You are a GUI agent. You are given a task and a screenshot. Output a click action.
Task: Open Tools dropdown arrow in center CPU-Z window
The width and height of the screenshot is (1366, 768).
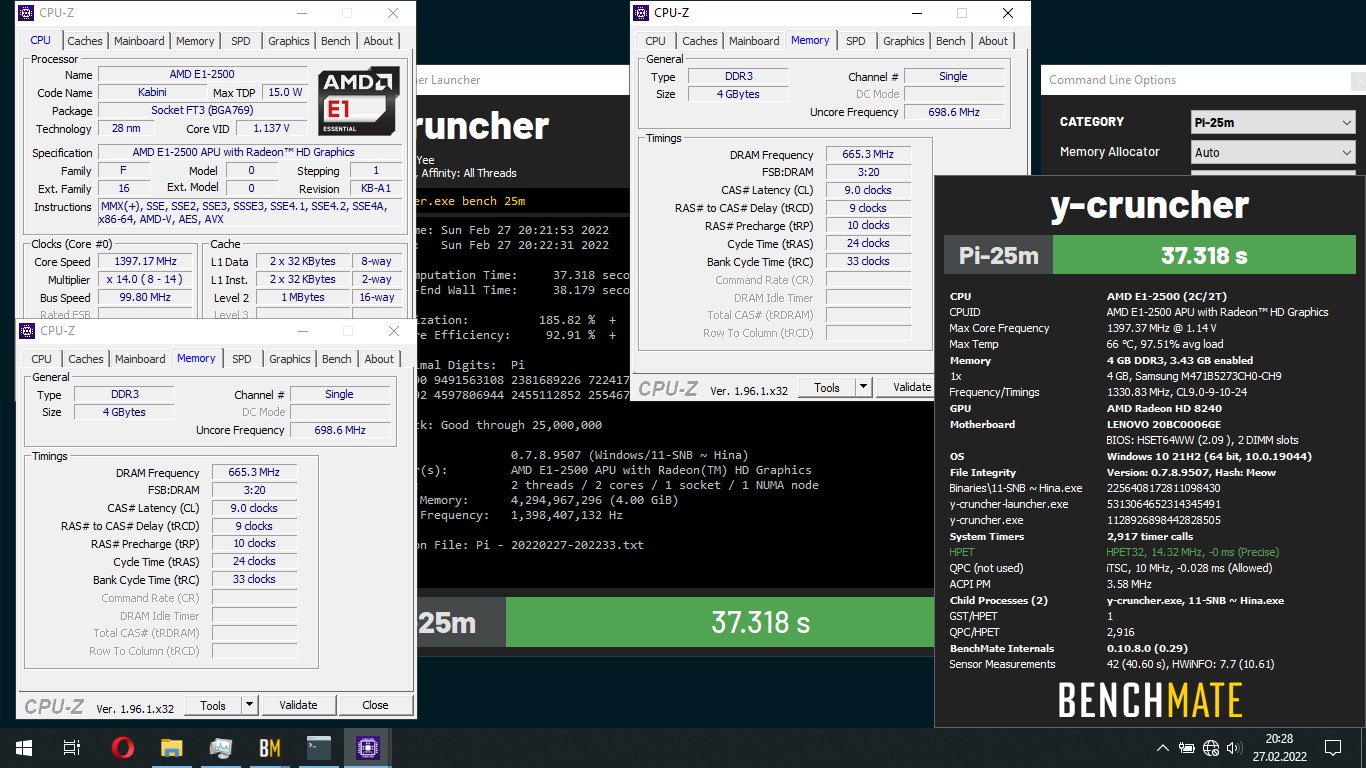pos(864,387)
